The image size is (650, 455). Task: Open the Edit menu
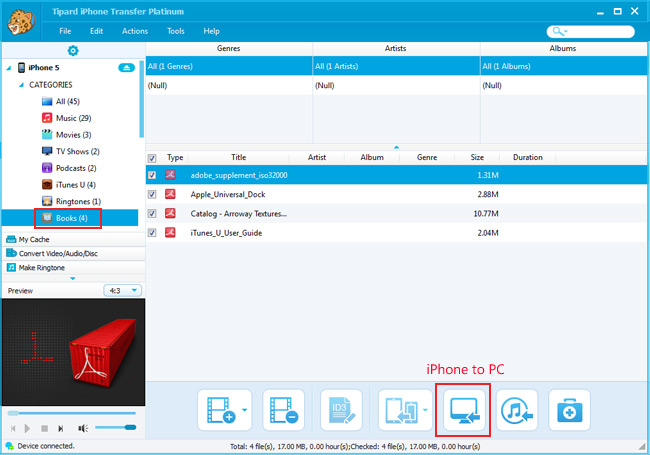coord(96,31)
